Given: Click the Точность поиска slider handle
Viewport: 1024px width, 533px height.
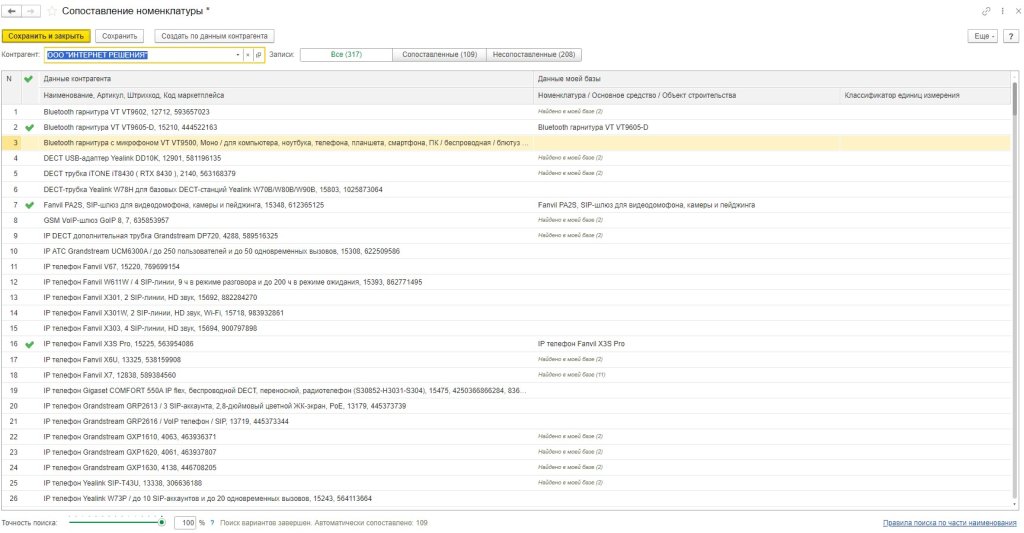Looking at the screenshot, I should pos(162,522).
